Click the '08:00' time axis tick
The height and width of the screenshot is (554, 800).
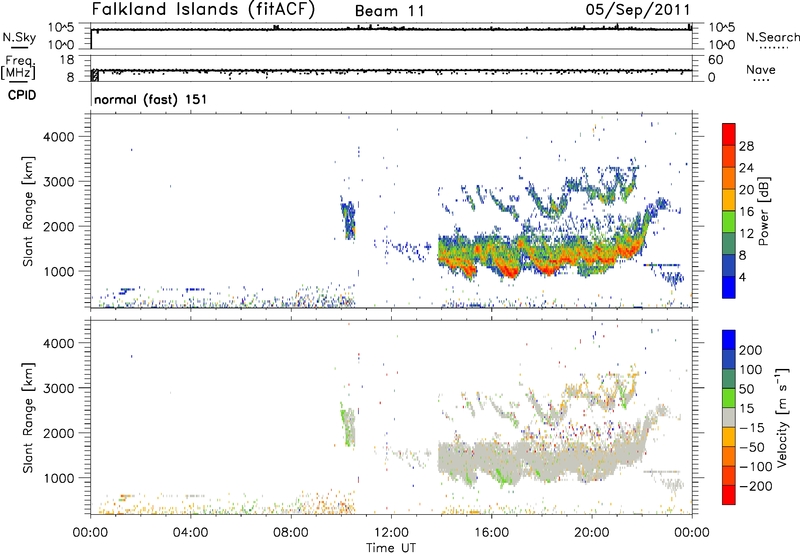291,533
